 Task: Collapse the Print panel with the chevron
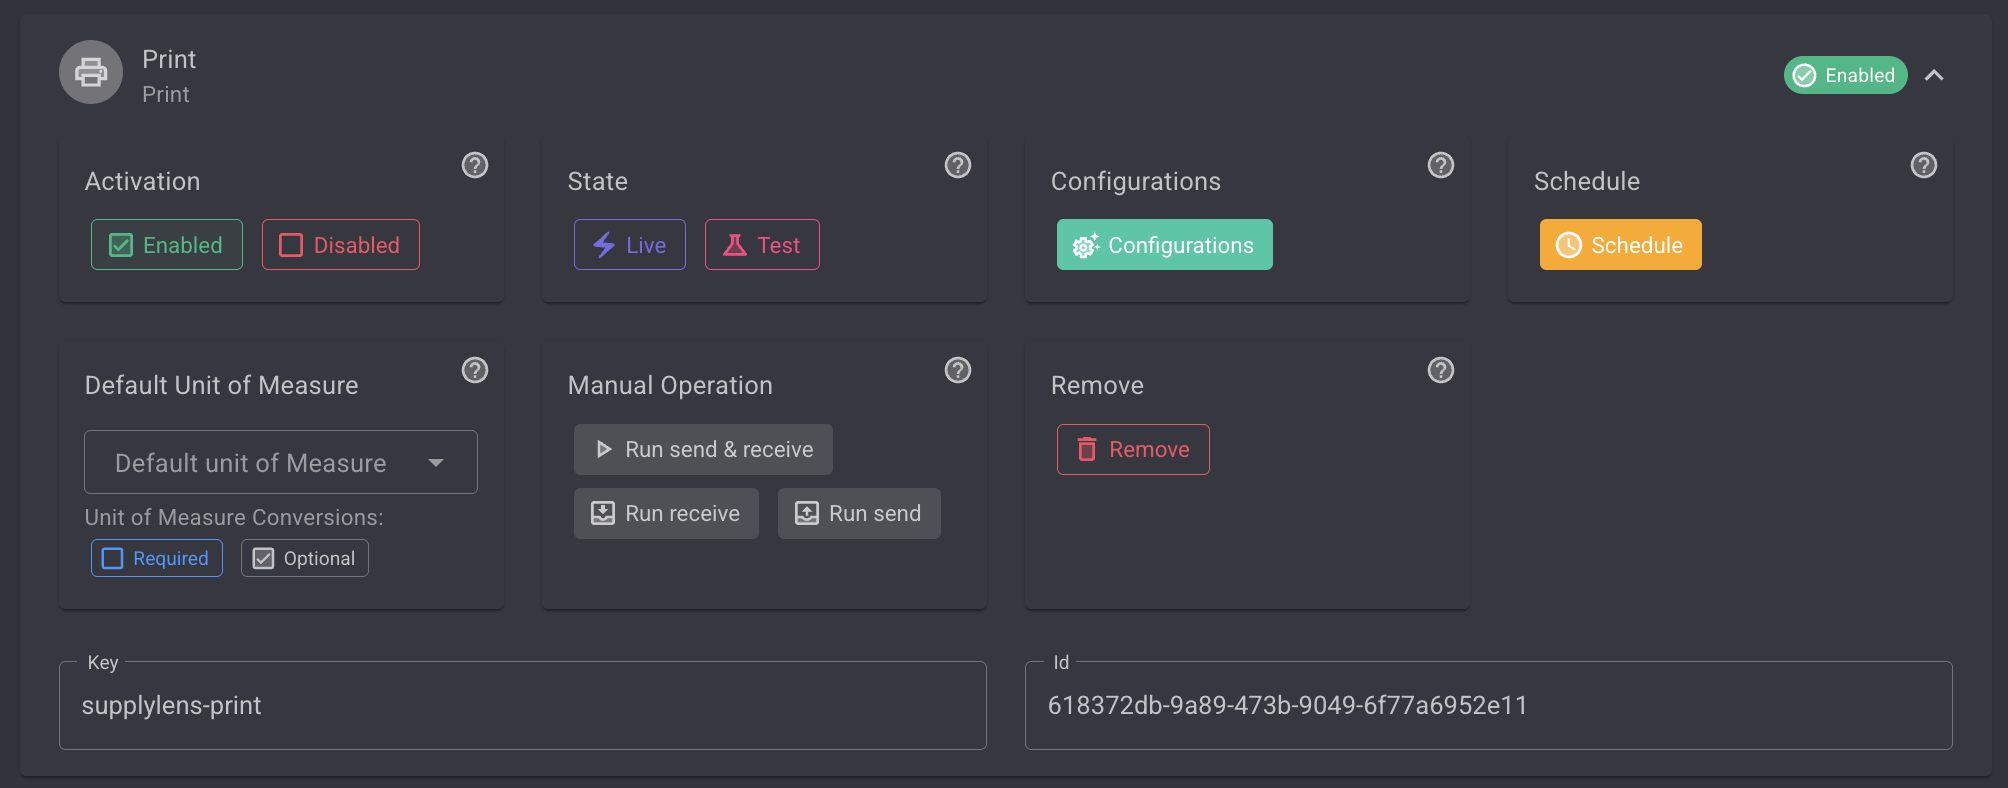tap(1934, 75)
